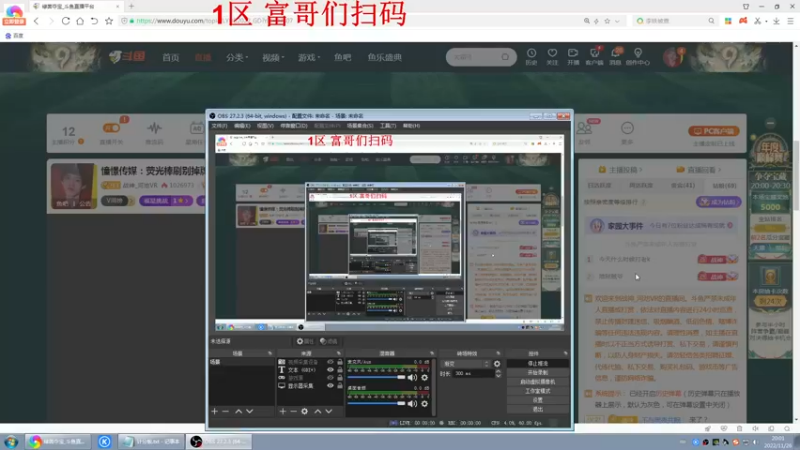
Task: Expand the 分类 dropdown in Douyu header
Action: coord(237,58)
